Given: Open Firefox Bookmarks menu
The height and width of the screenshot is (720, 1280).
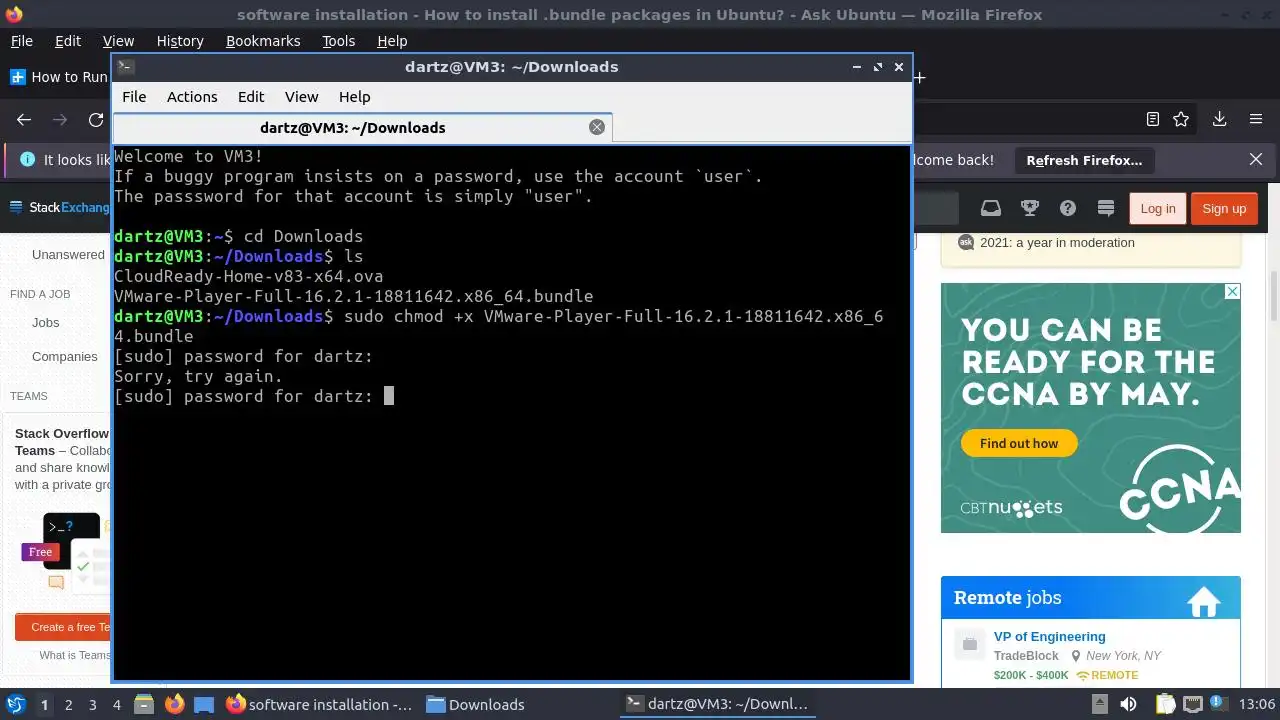Looking at the screenshot, I should click(263, 41).
